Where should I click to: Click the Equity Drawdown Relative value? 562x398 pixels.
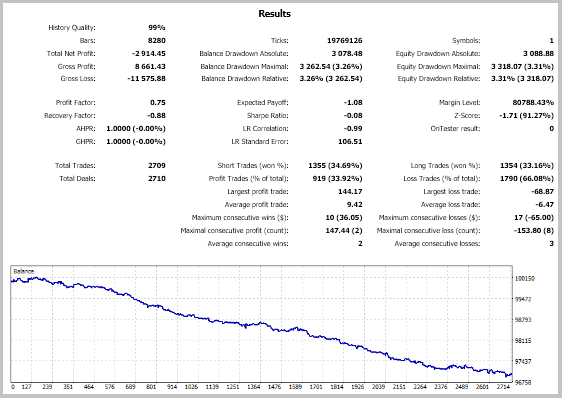pos(522,79)
